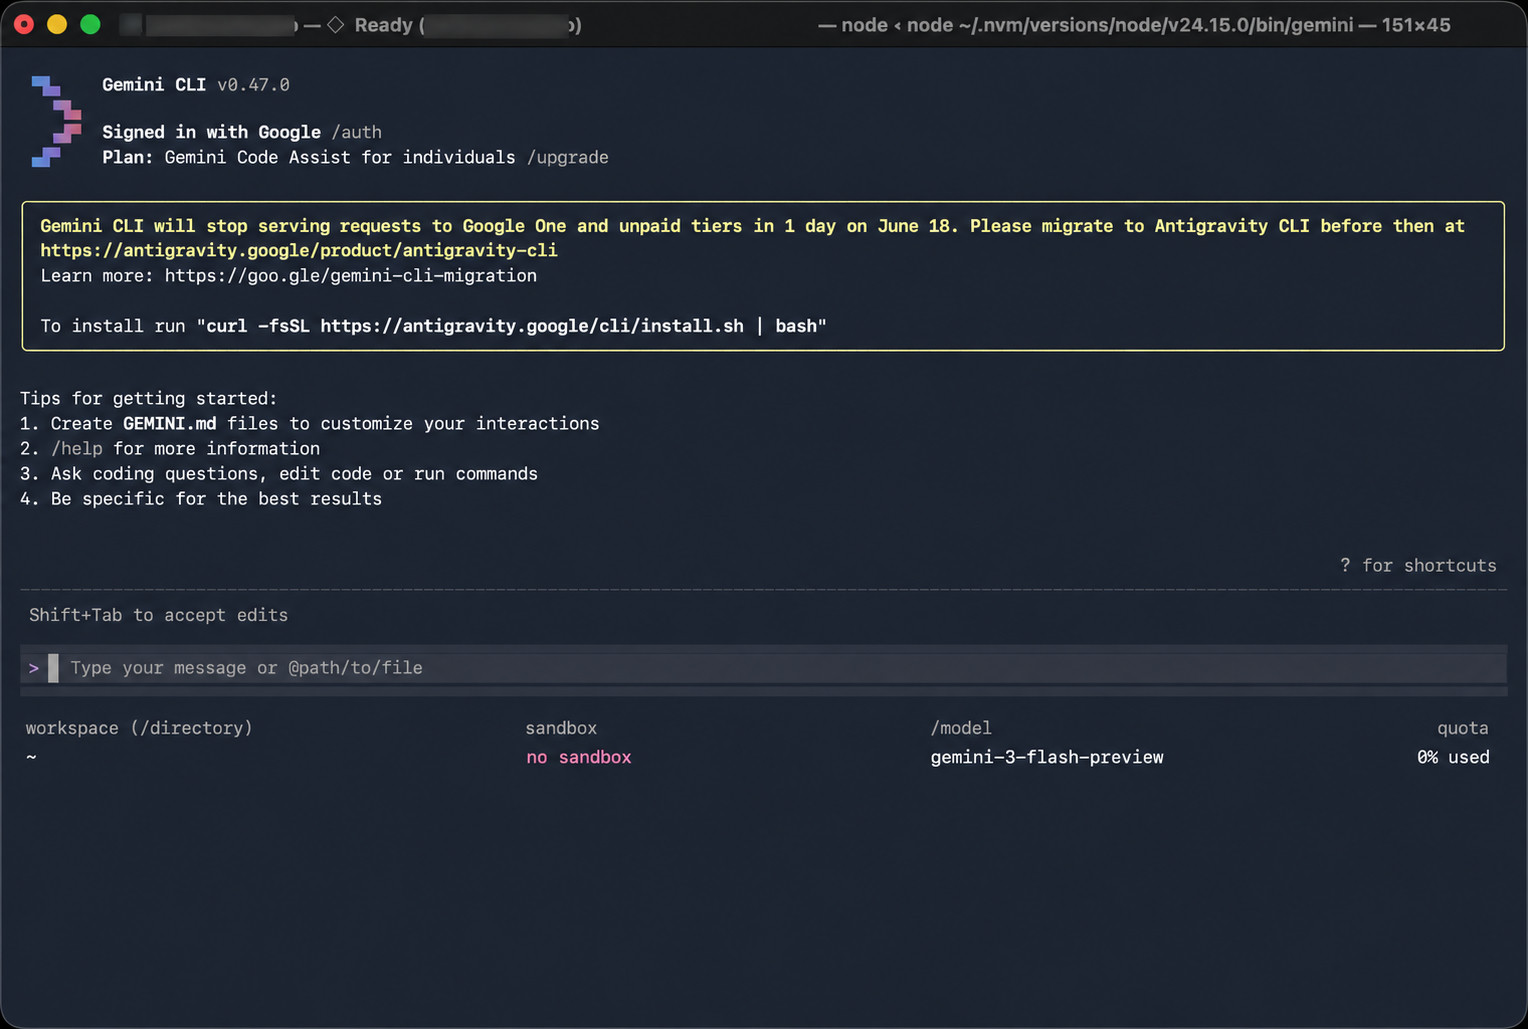
Task: Click the 'workspace (/directory)' label
Action: click(139, 728)
